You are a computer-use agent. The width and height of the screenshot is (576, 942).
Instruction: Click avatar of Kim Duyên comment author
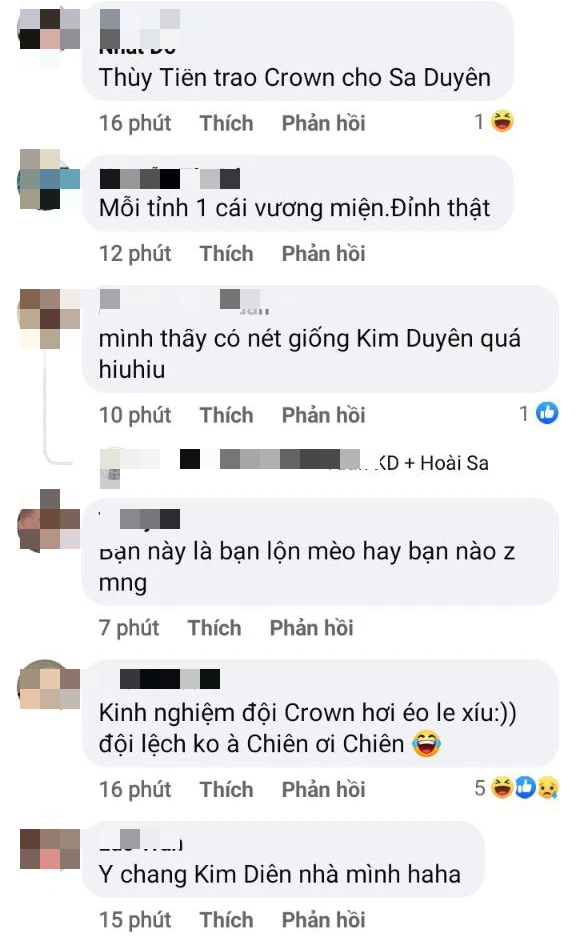click(x=49, y=318)
